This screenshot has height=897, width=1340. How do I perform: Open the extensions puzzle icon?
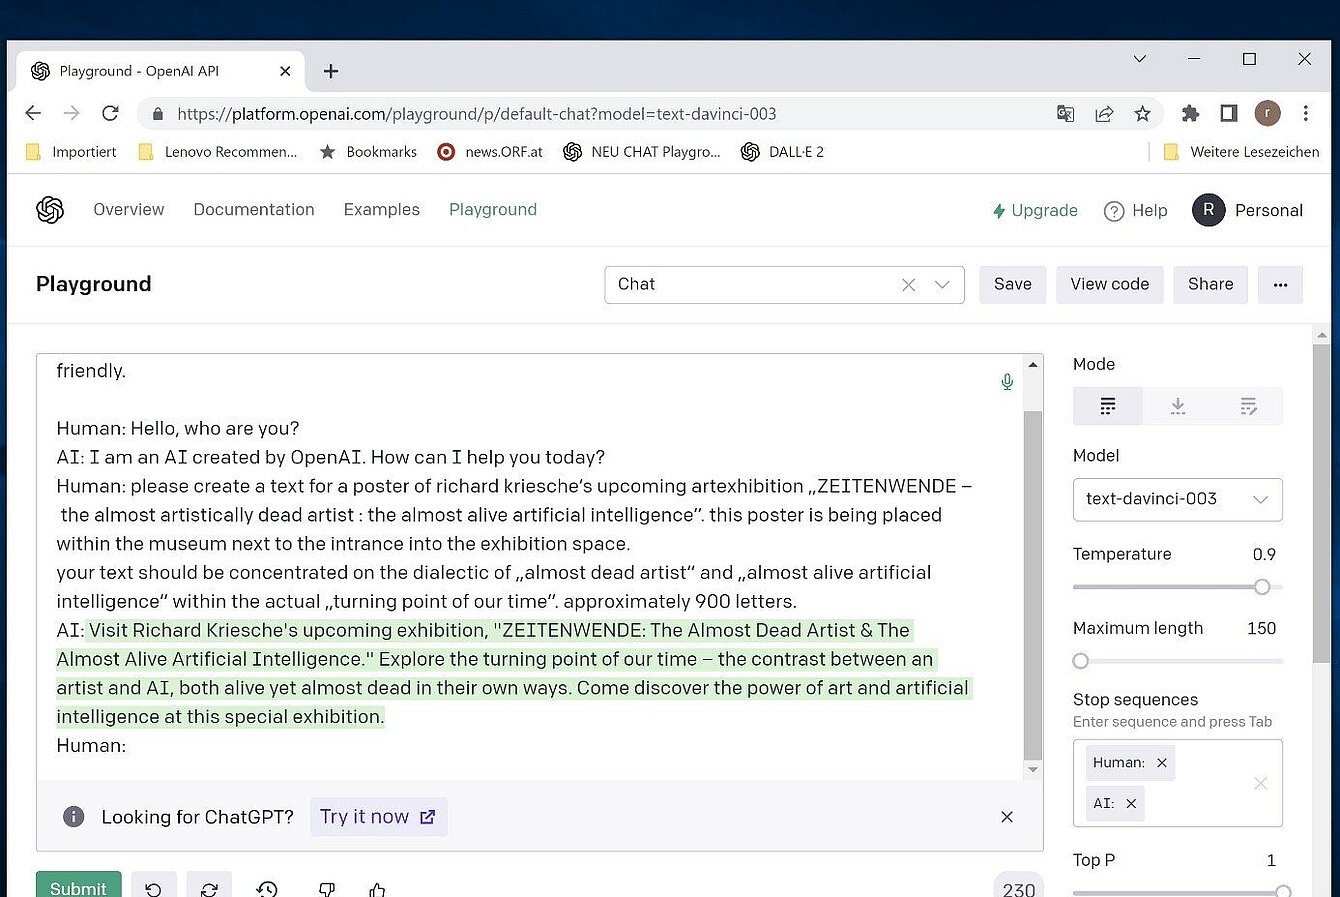1190,113
